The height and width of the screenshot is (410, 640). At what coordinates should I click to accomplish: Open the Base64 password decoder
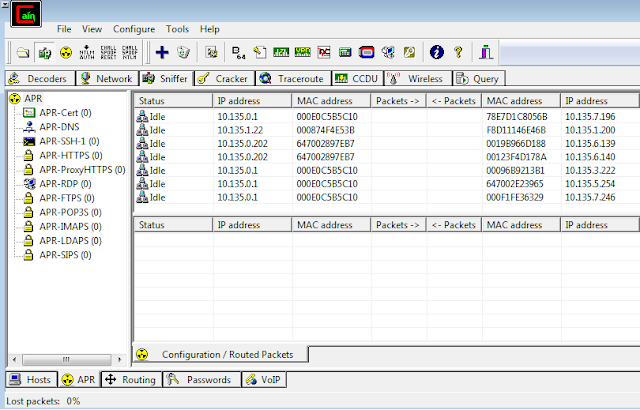coord(239,52)
